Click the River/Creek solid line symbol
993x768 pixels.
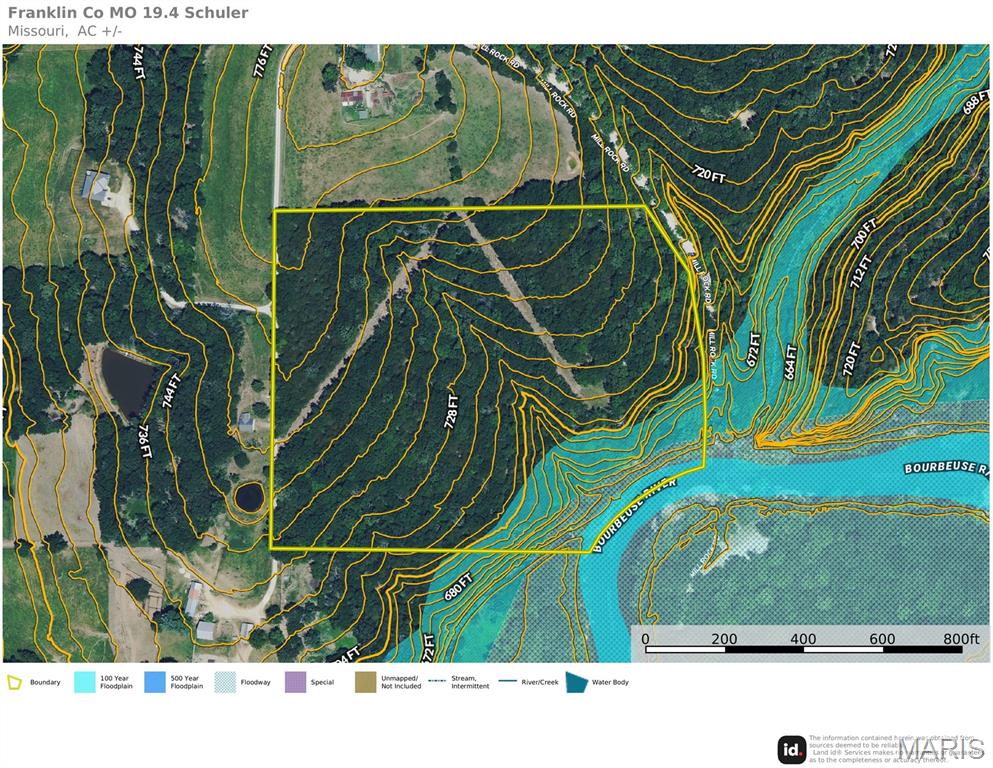508,682
